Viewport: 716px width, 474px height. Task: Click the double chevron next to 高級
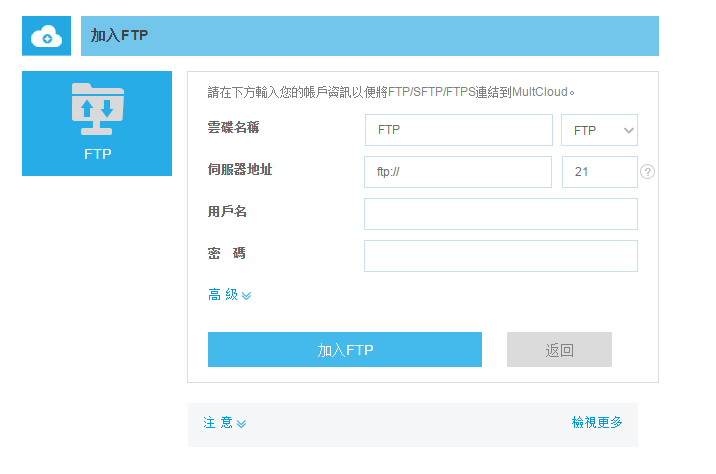pos(246,295)
